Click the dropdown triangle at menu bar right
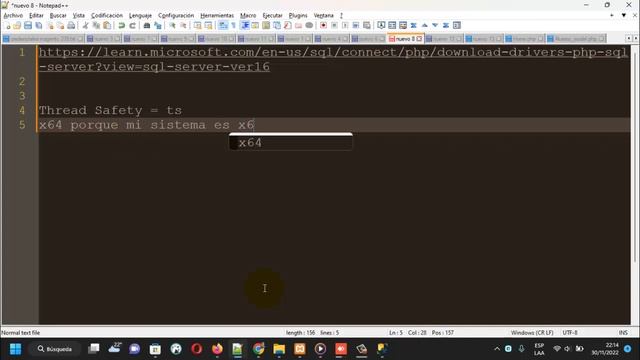The width and height of the screenshot is (640, 360). click(x=624, y=16)
